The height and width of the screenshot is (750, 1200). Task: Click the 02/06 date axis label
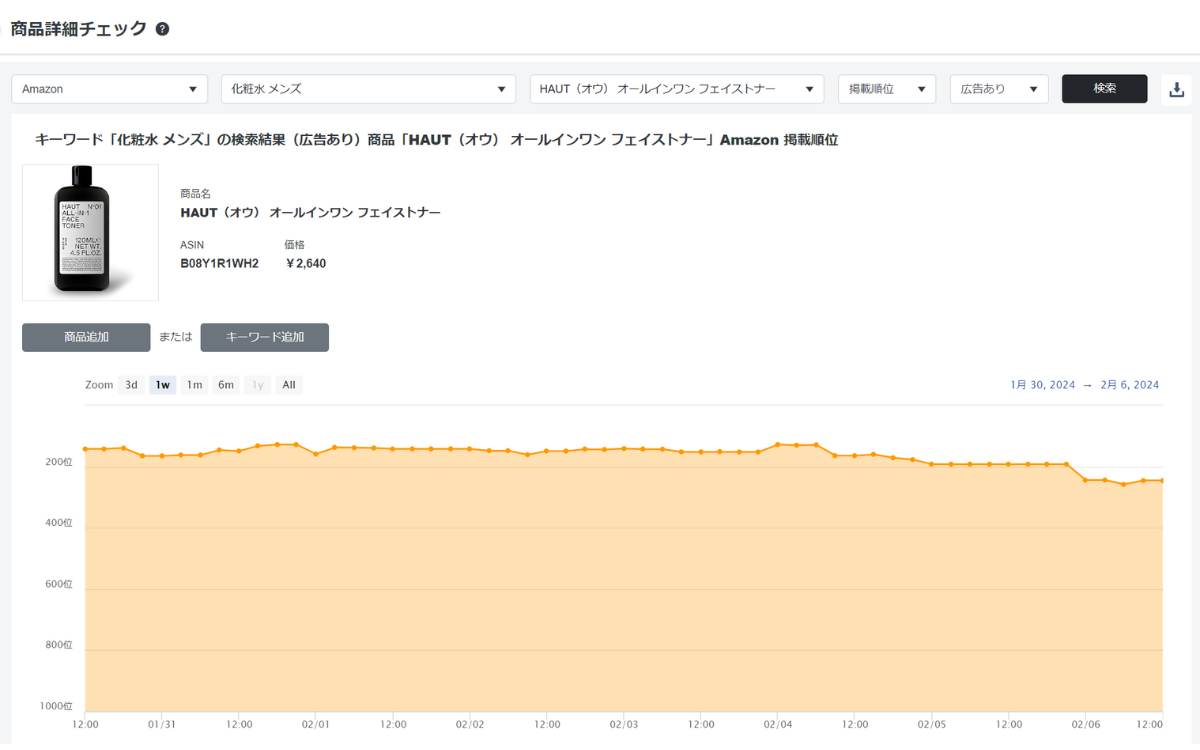(1086, 724)
